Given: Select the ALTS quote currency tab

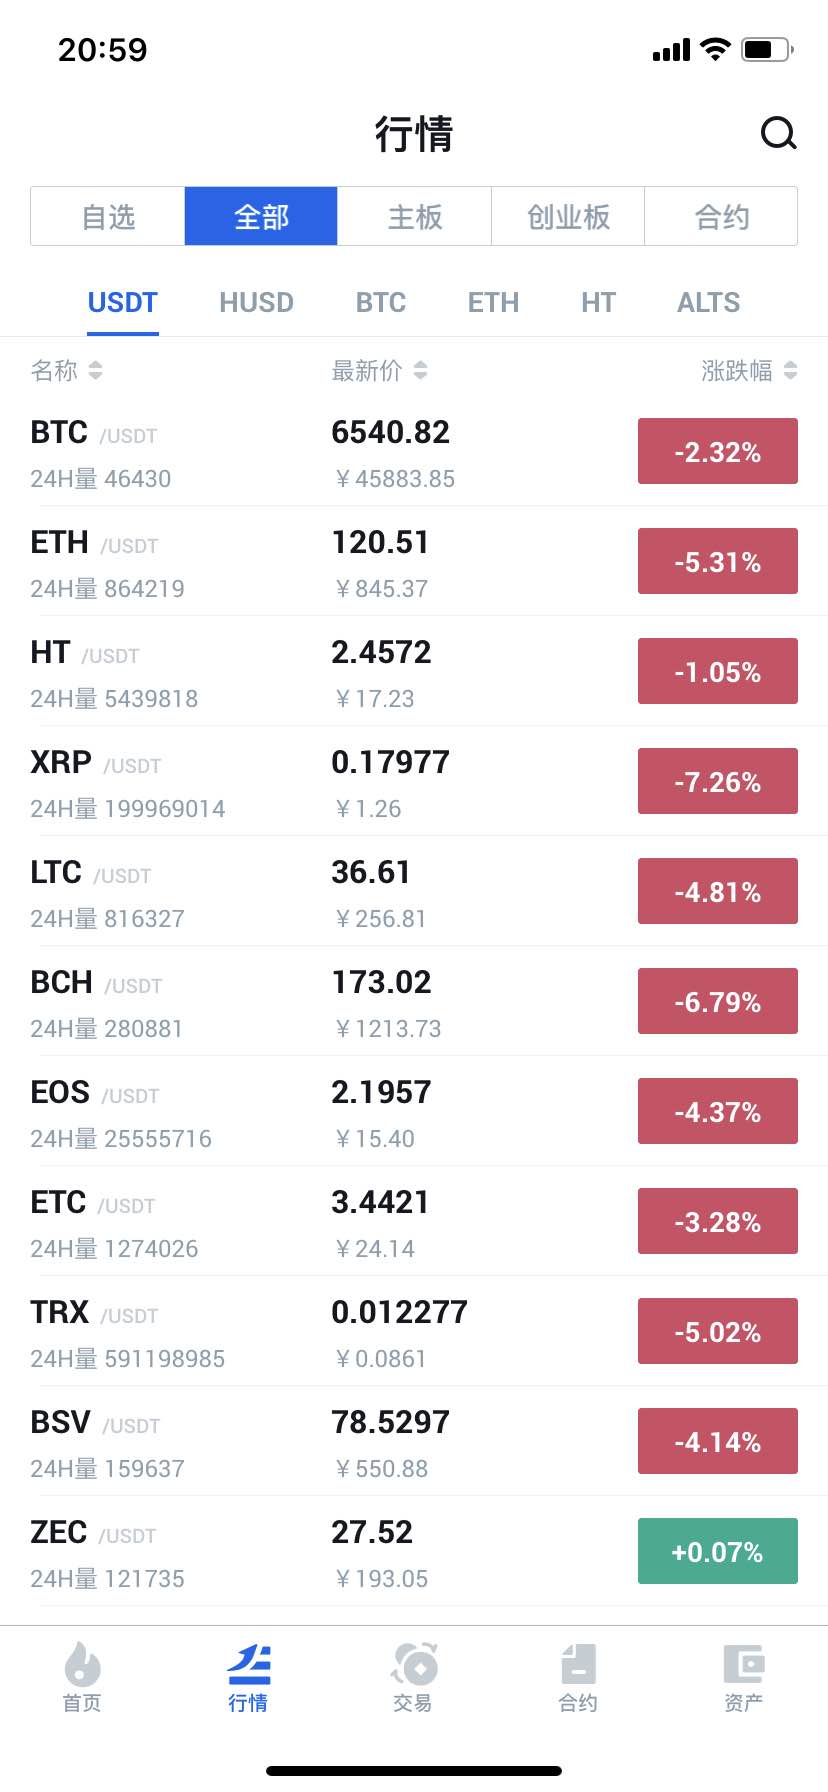Looking at the screenshot, I should coord(709,302).
